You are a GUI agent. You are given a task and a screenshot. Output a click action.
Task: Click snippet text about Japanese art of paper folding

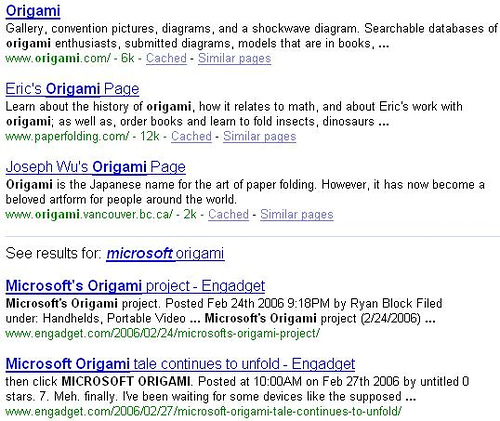245,192
